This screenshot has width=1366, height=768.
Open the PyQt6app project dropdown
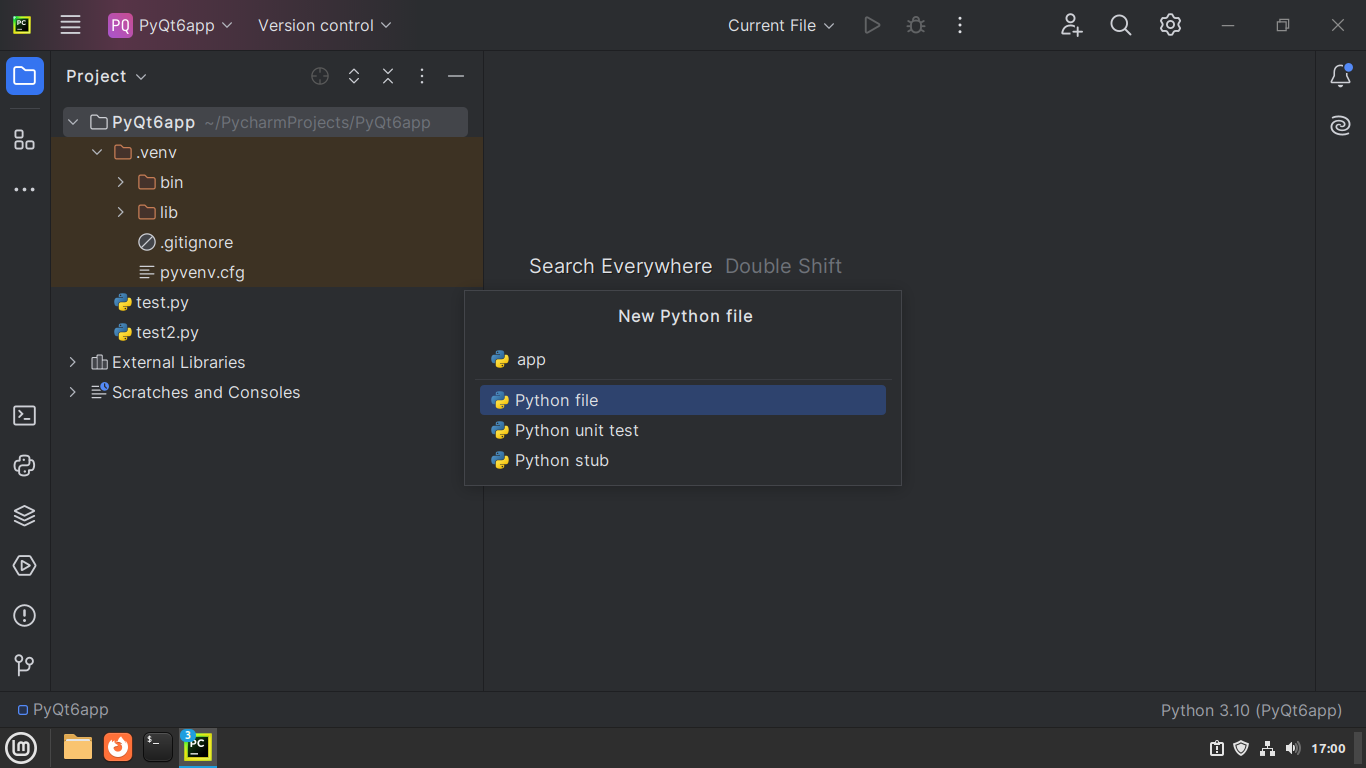pos(171,25)
